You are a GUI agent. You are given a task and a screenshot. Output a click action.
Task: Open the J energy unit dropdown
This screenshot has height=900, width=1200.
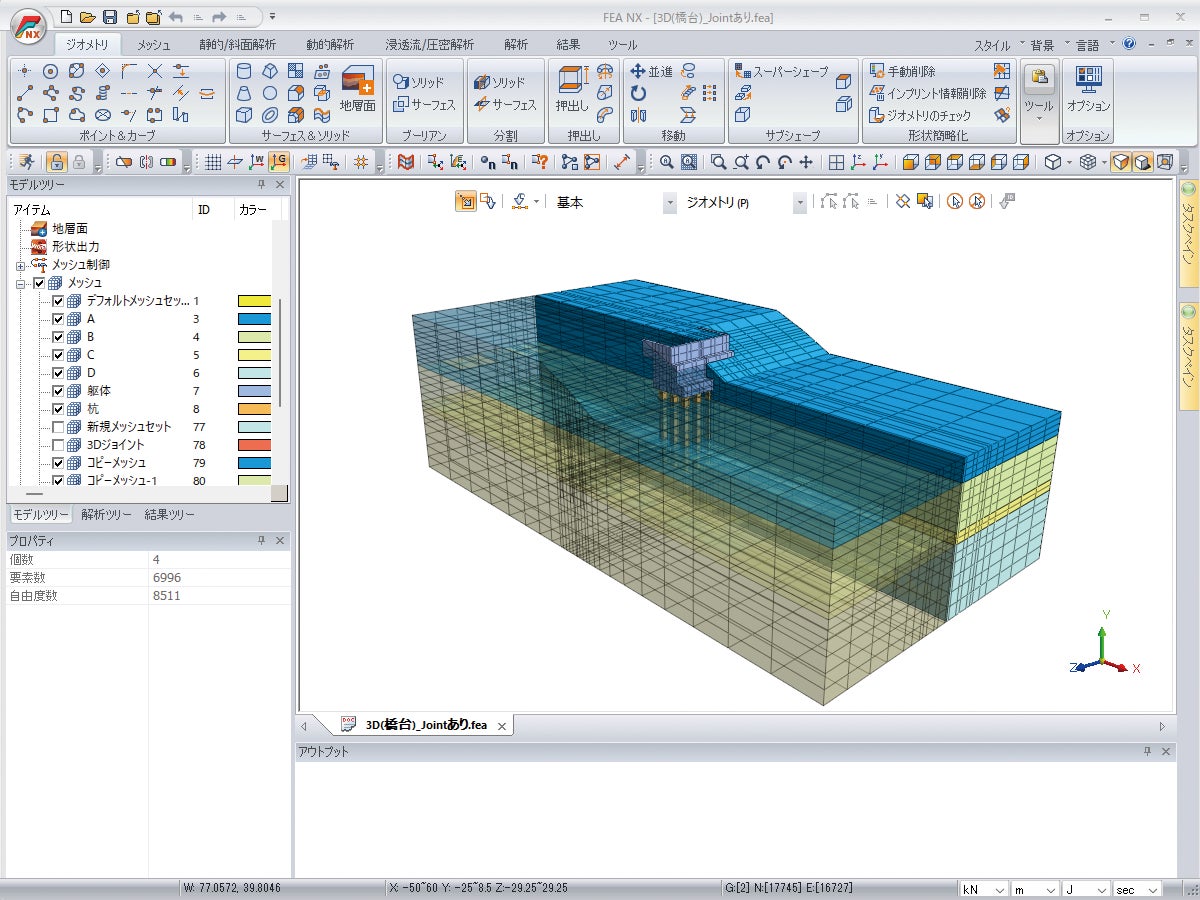coord(1086,889)
